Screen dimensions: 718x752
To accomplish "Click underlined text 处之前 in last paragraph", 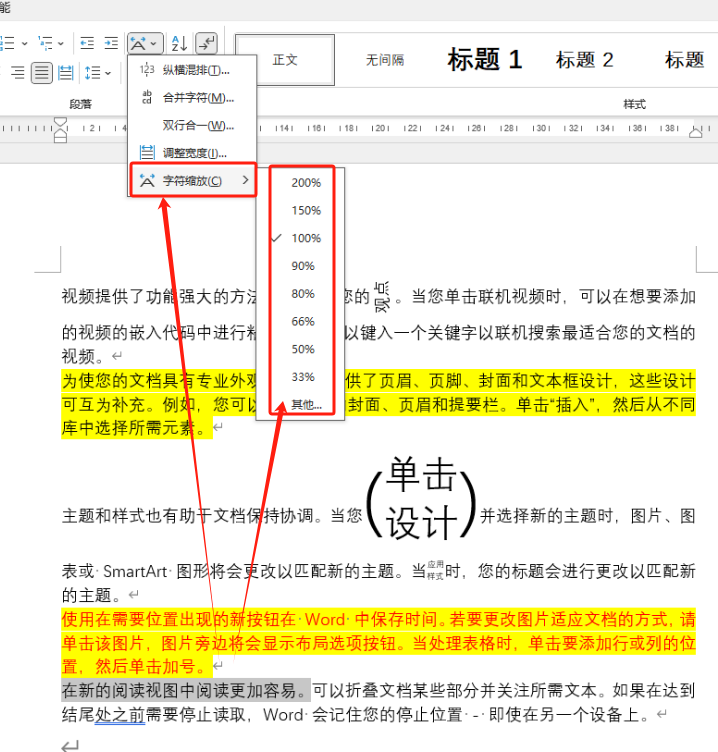I will click(x=120, y=715).
